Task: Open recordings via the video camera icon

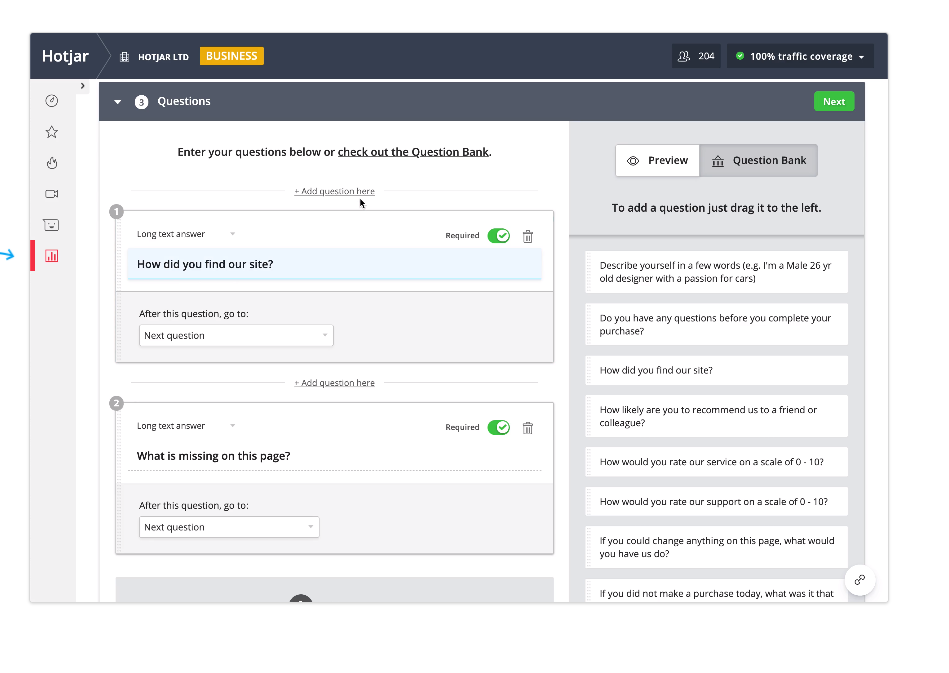Action: coord(52,194)
